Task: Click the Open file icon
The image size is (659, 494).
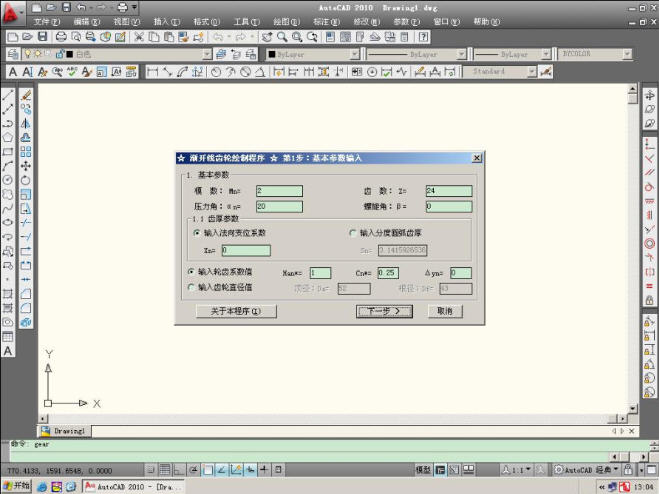Action: [x=28, y=37]
